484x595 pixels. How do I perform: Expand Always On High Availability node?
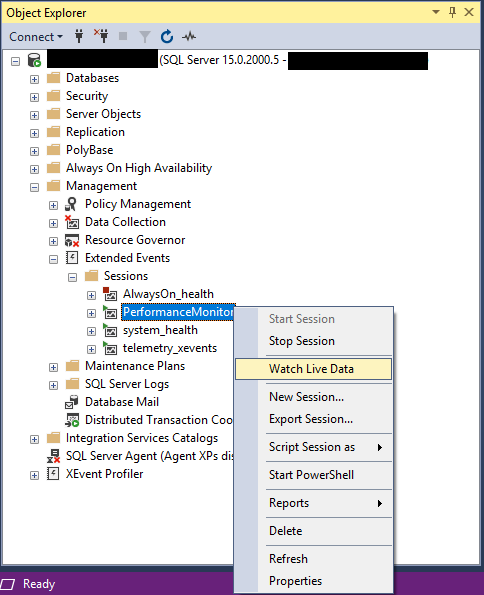[35, 169]
